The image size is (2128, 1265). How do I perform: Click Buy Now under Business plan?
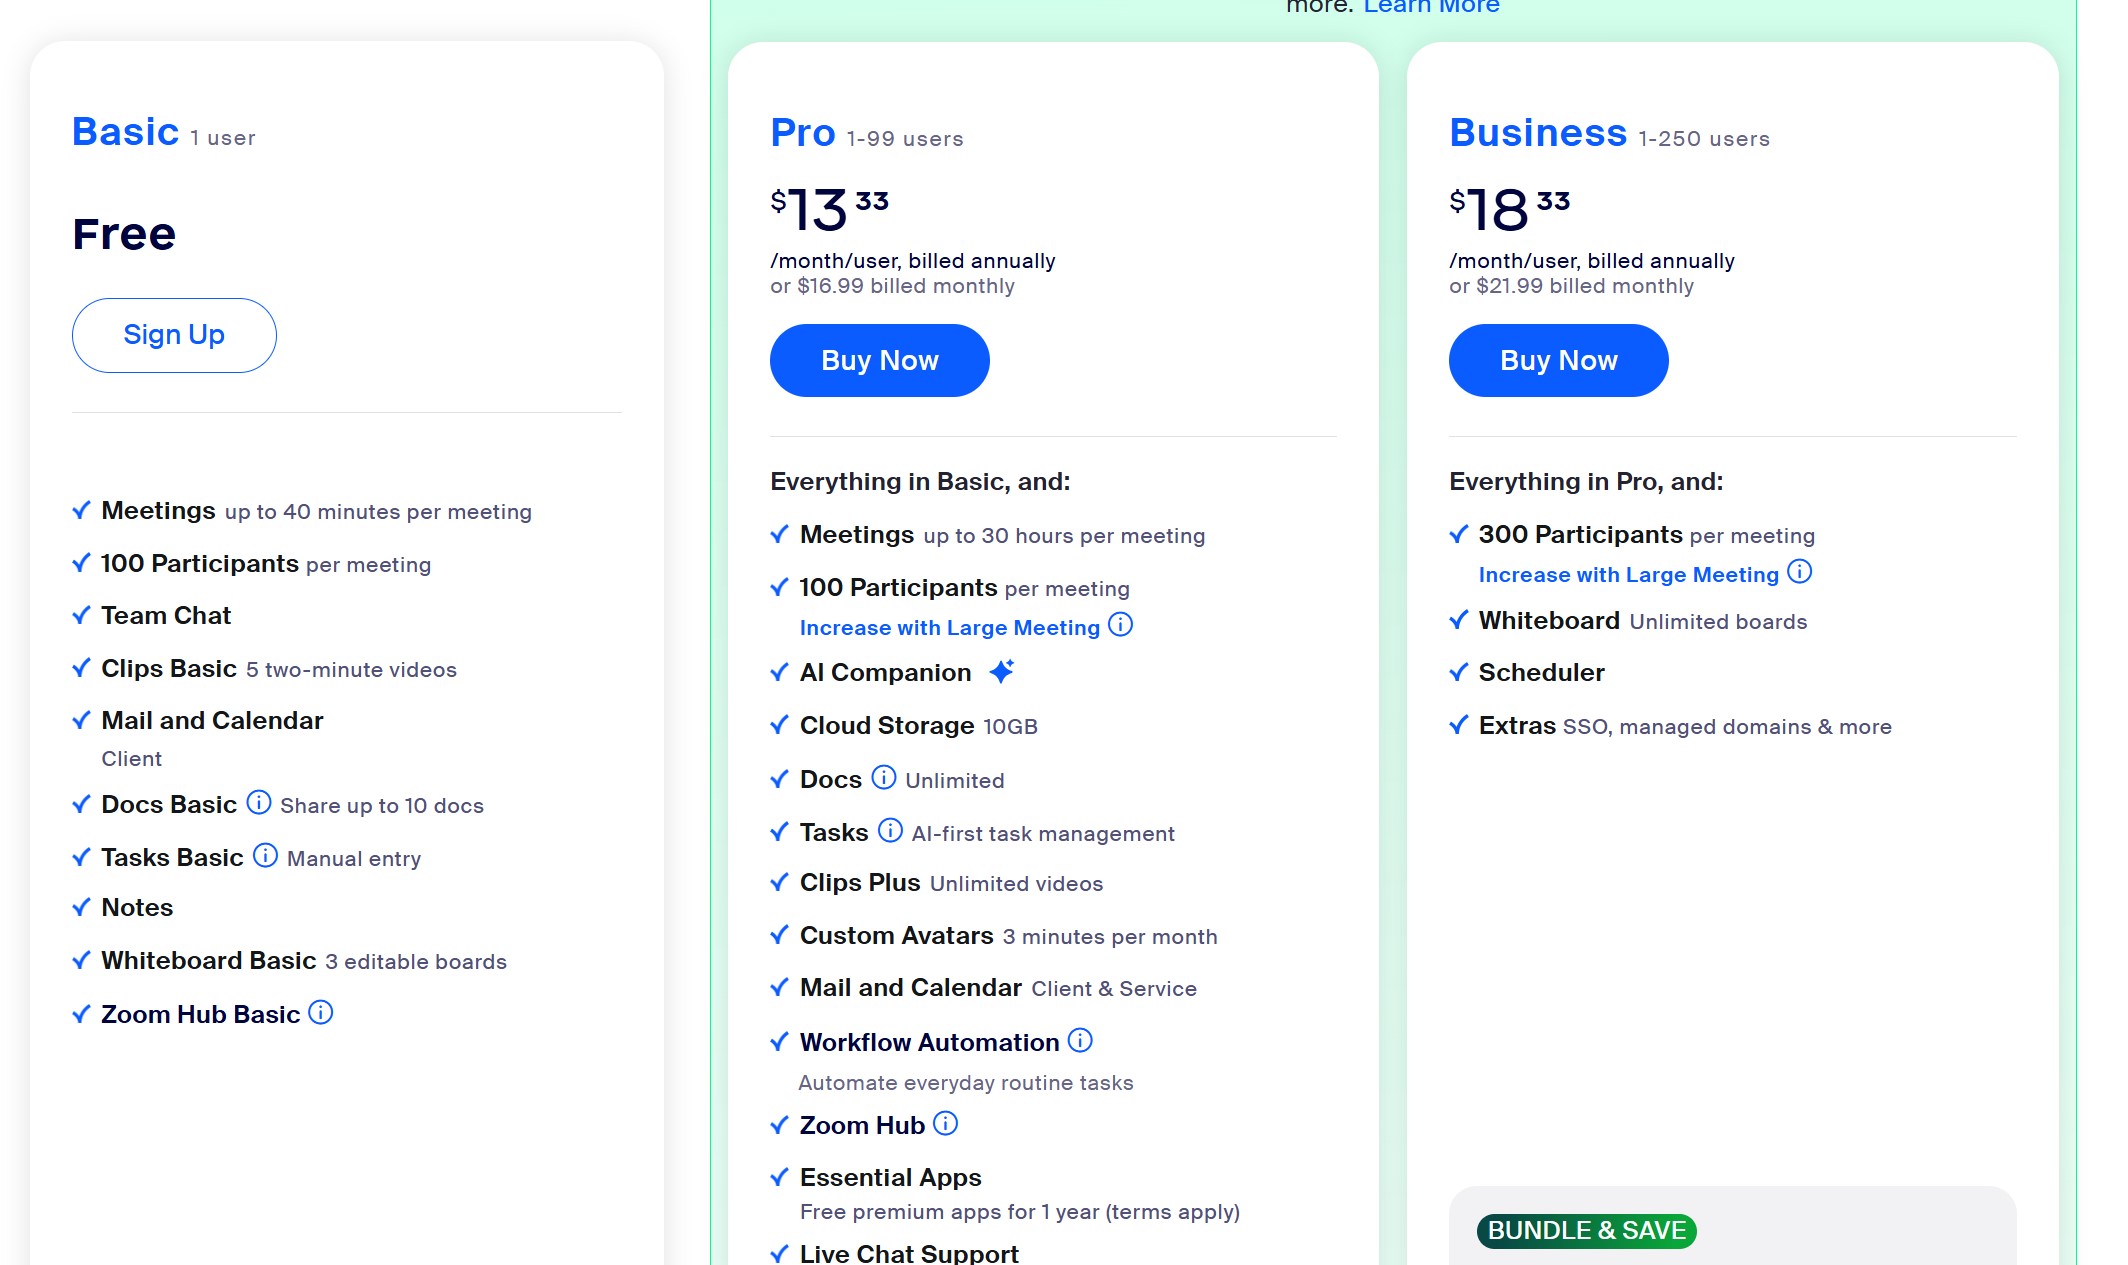[1559, 360]
